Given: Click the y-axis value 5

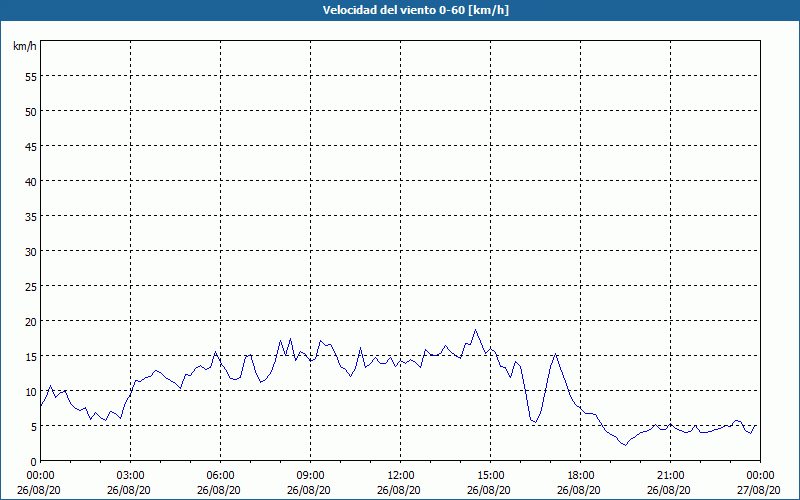Looking at the screenshot, I should coord(34,427).
